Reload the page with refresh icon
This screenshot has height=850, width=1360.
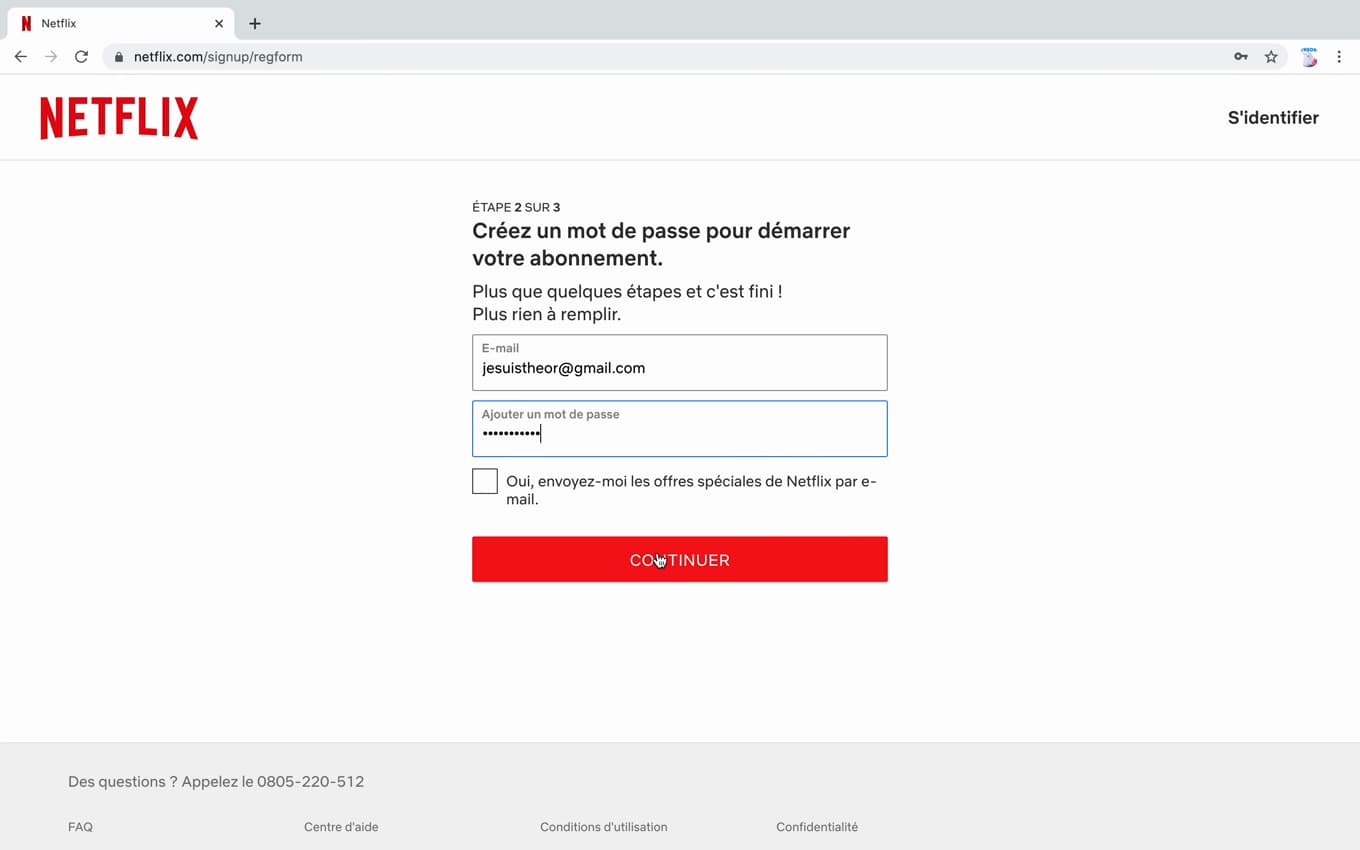coord(82,57)
